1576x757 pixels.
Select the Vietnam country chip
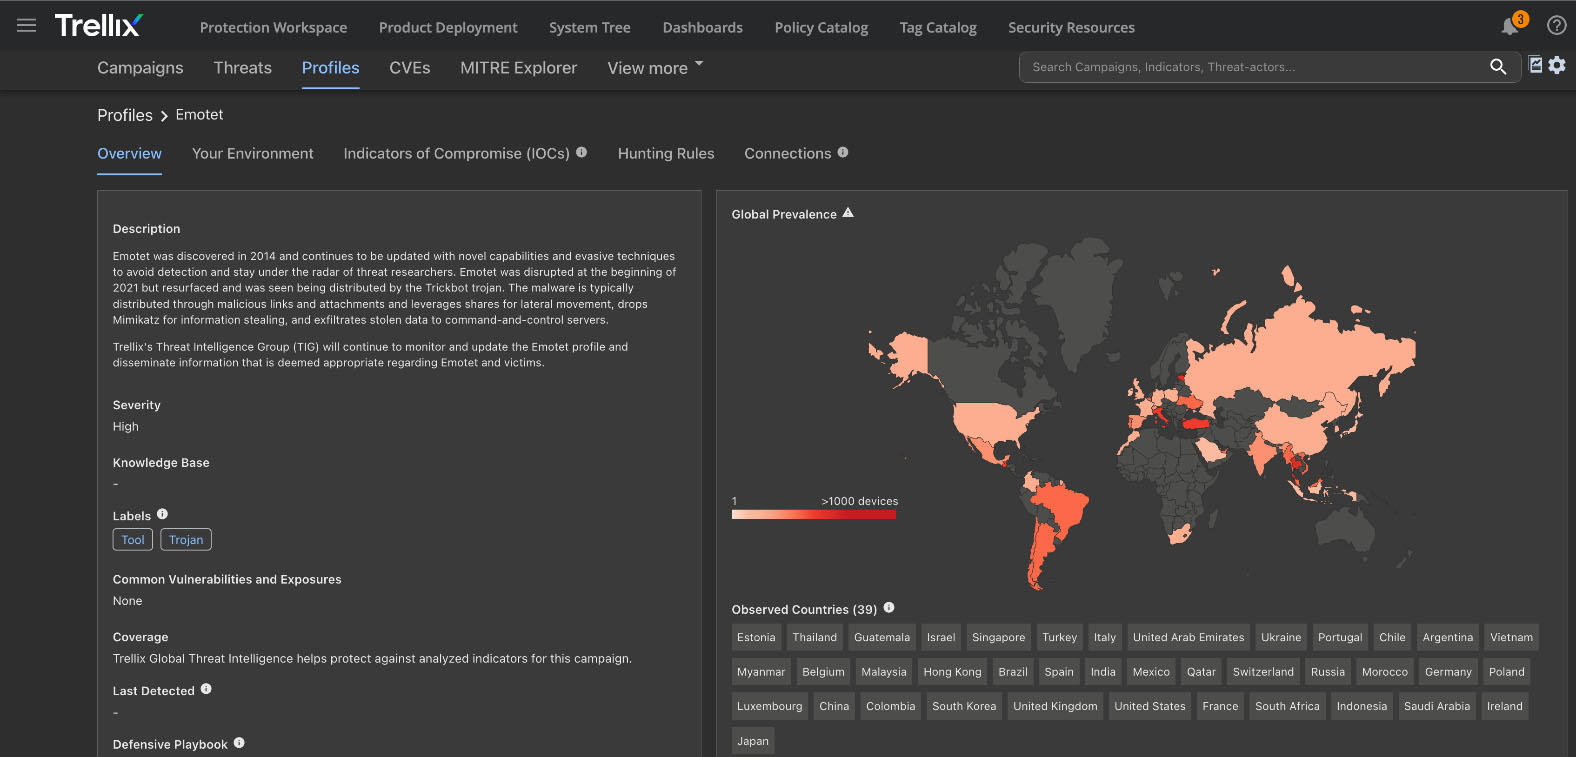point(1511,638)
